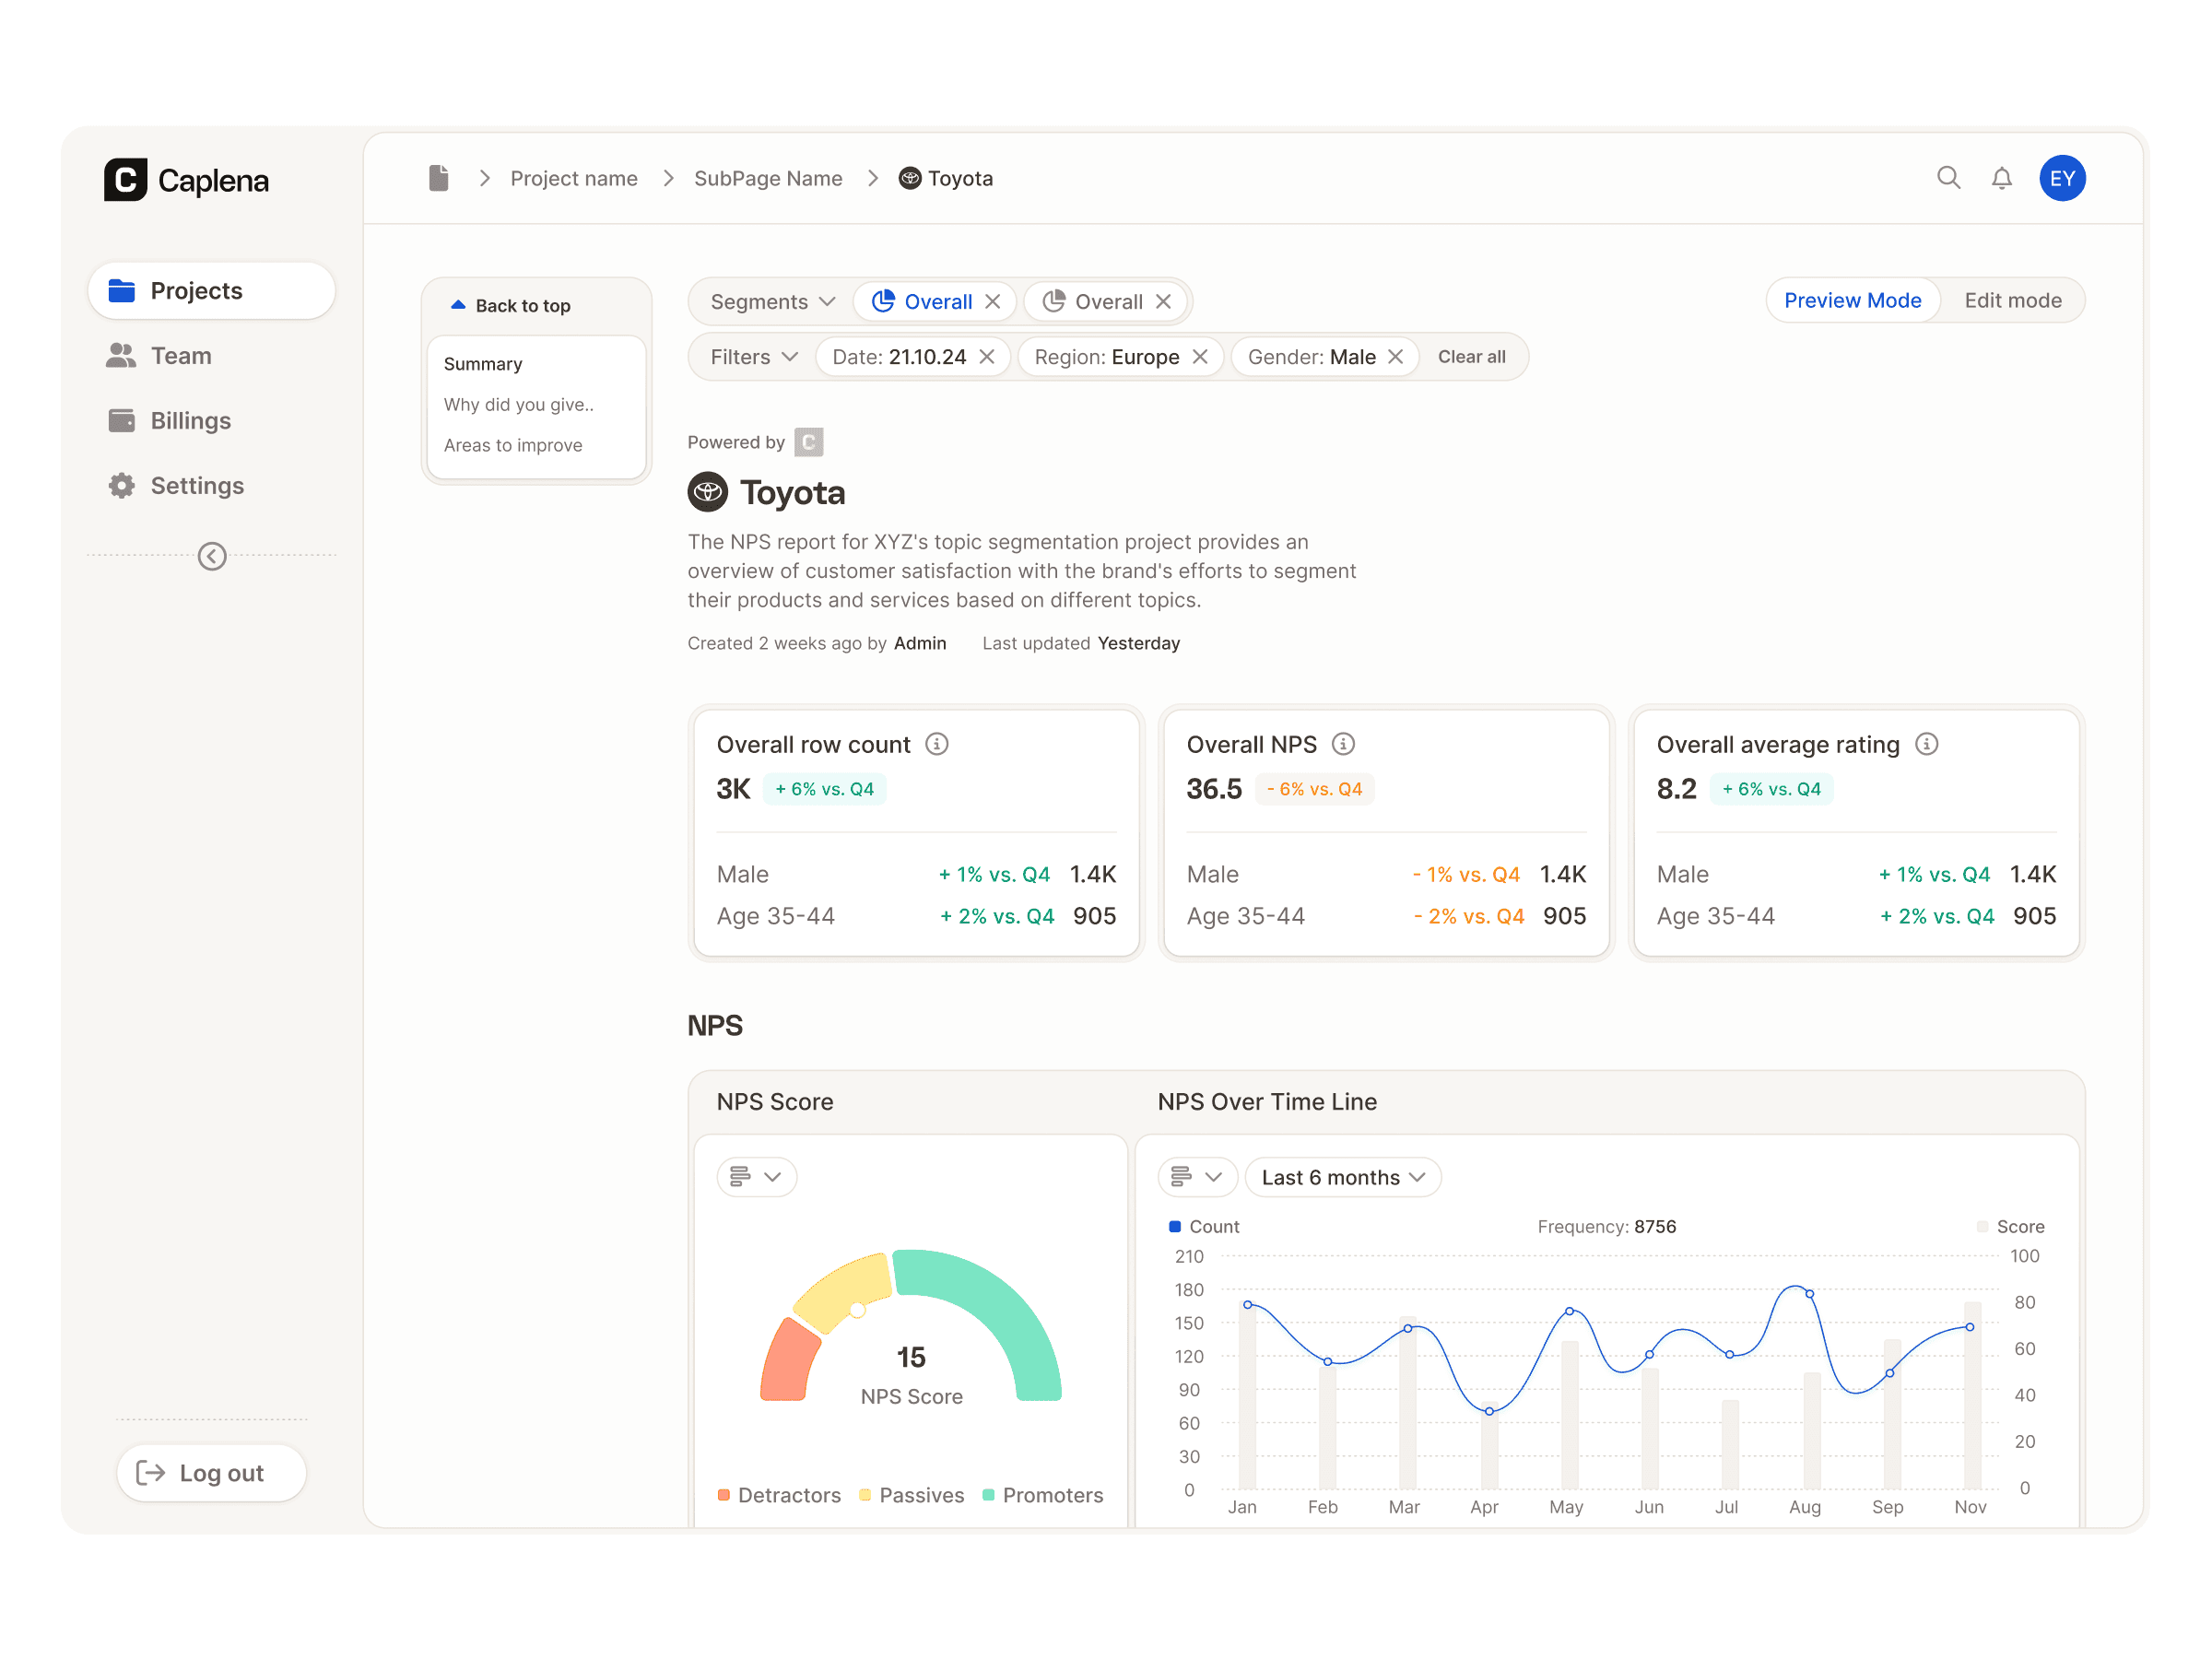2212x1659 pixels.
Task: Open the Last 6 months dropdown
Action: pyautogui.click(x=1342, y=1177)
